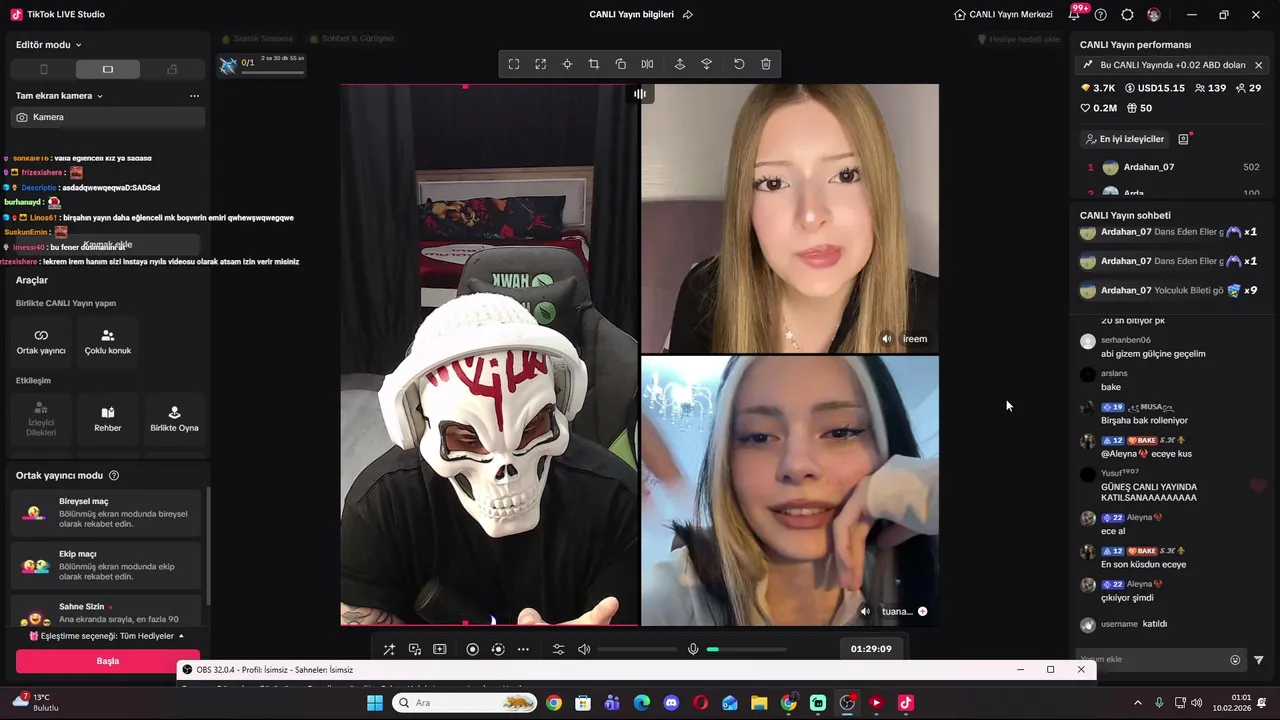Image resolution: width=1280 pixels, height=720 pixels.
Task: Open İzleyici Dilekleri tool
Action: point(41,419)
